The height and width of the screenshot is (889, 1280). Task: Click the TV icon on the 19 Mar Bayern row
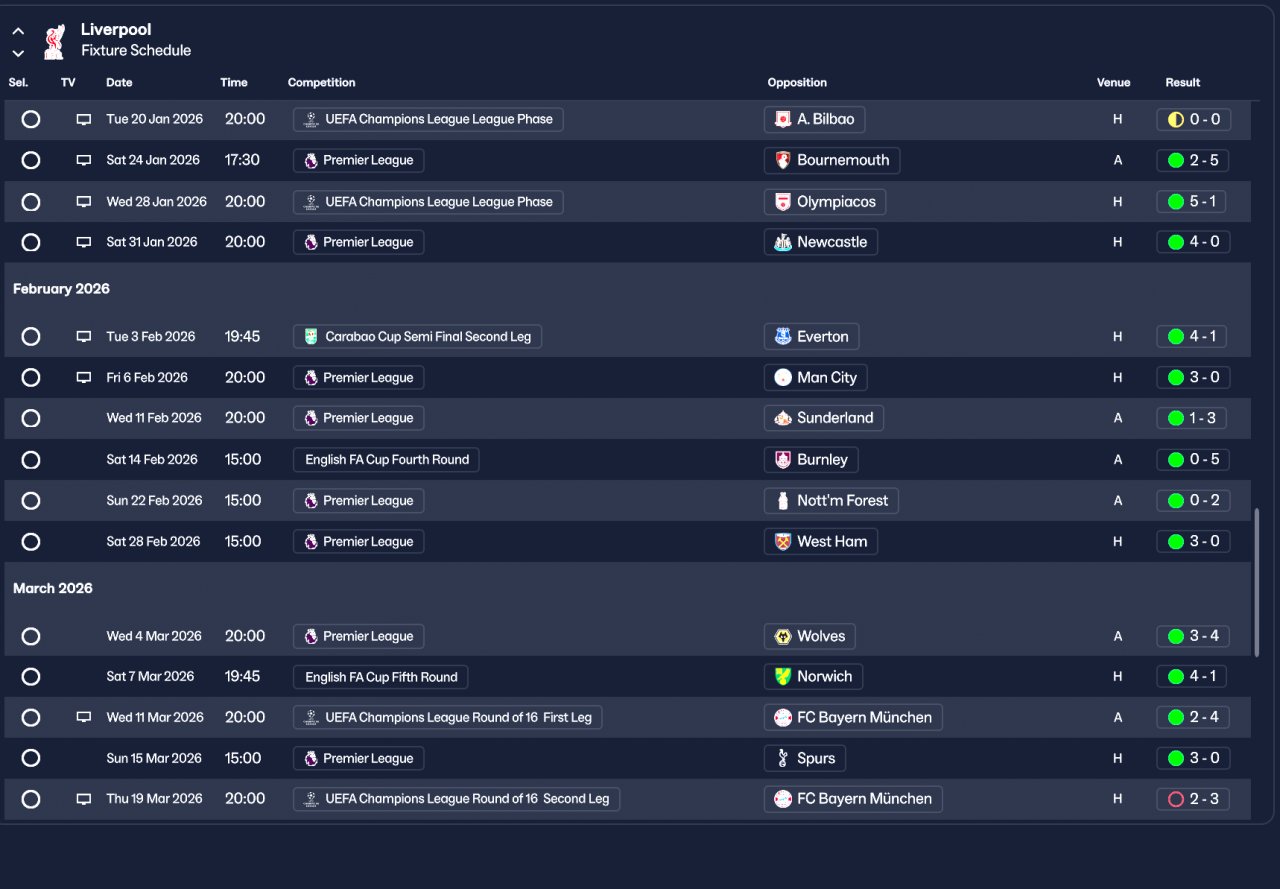pyautogui.click(x=84, y=799)
